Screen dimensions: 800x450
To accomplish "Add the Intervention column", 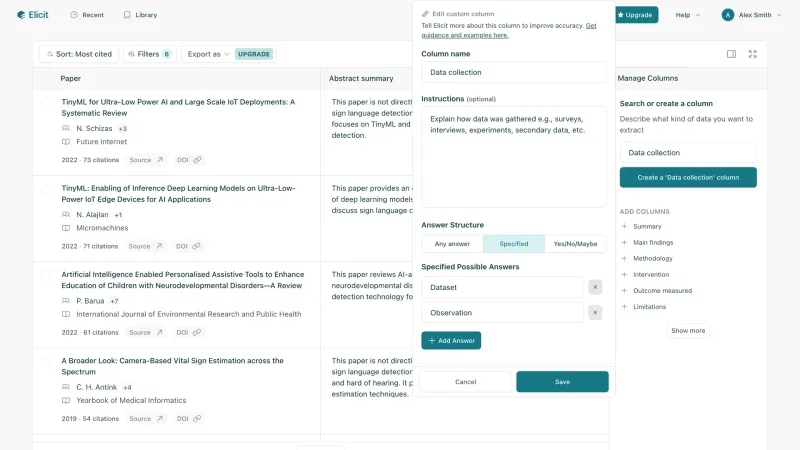I will click(645, 274).
